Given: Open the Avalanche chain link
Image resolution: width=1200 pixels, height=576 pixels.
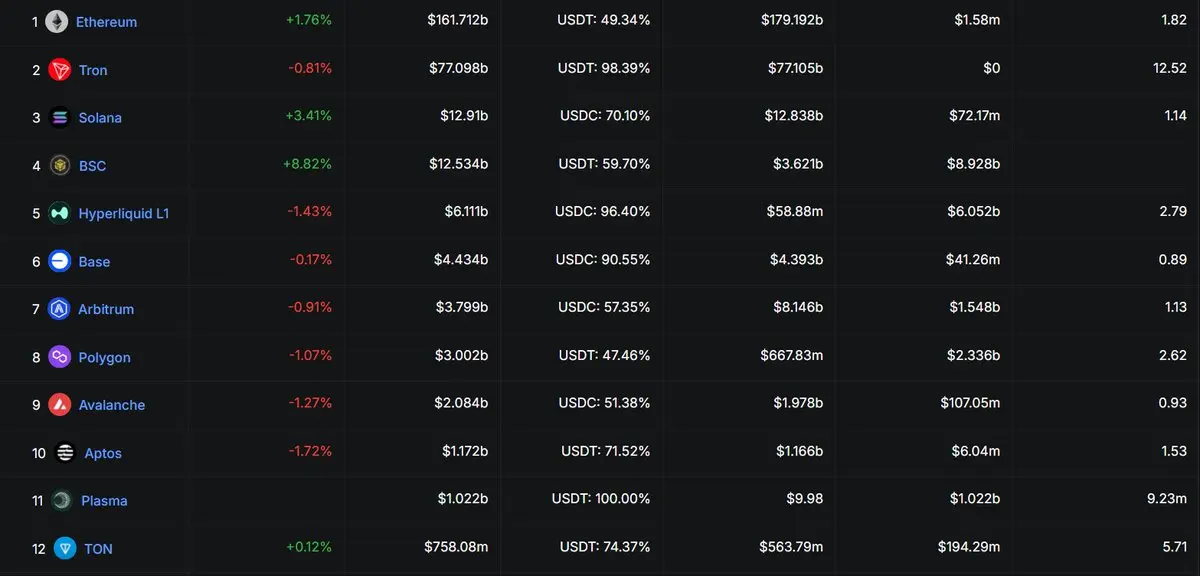Looking at the screenshot, I should [112, 405].
